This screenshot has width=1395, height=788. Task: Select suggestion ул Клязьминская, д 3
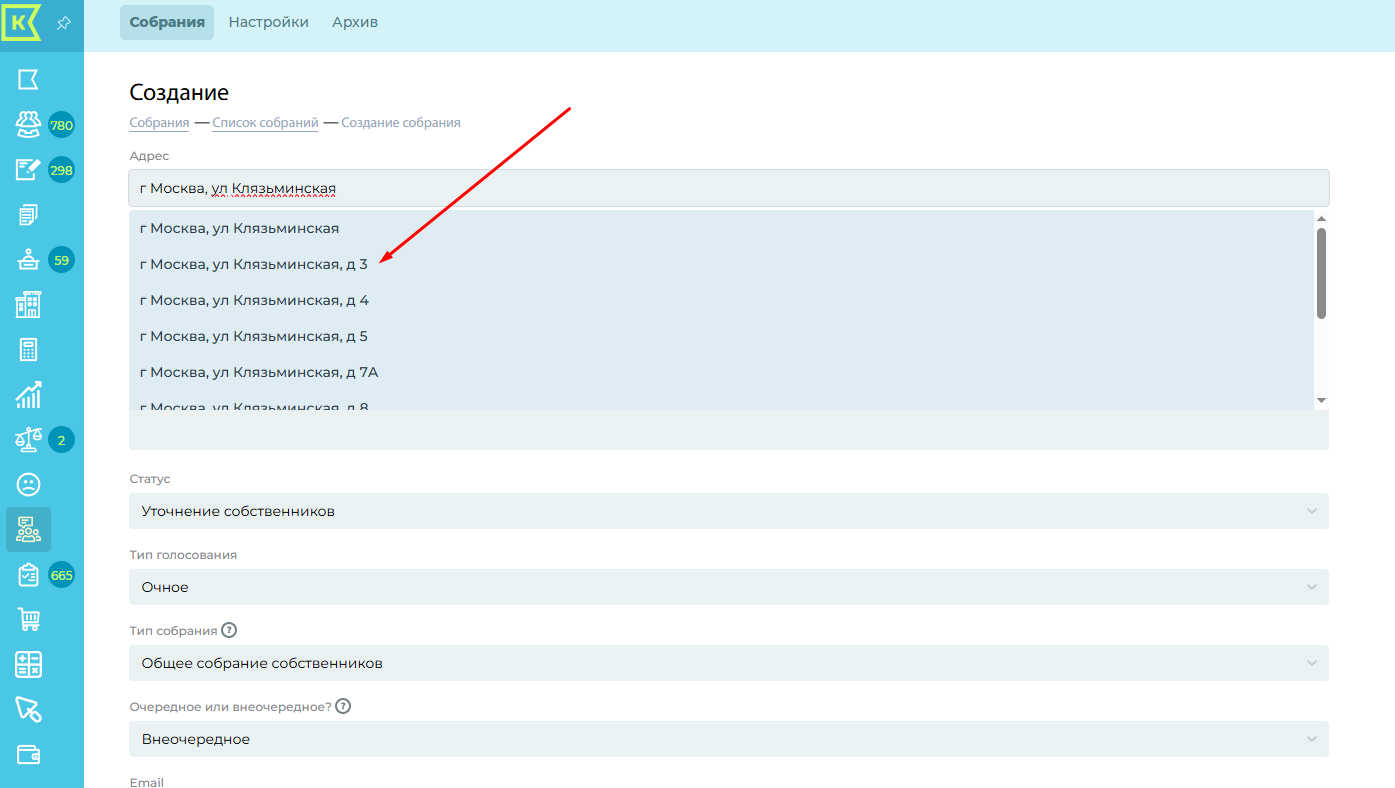[x=254, y=265]
